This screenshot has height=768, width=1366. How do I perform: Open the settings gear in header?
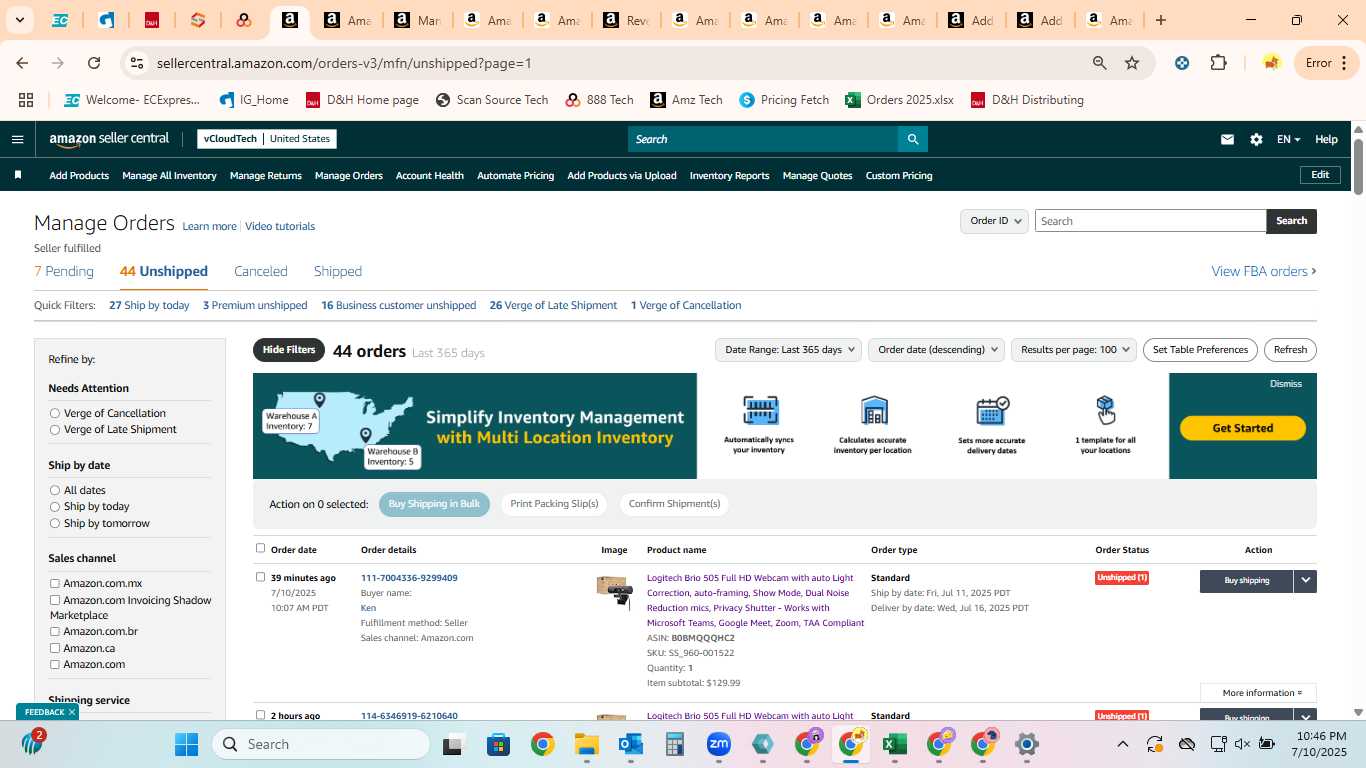1256,139
